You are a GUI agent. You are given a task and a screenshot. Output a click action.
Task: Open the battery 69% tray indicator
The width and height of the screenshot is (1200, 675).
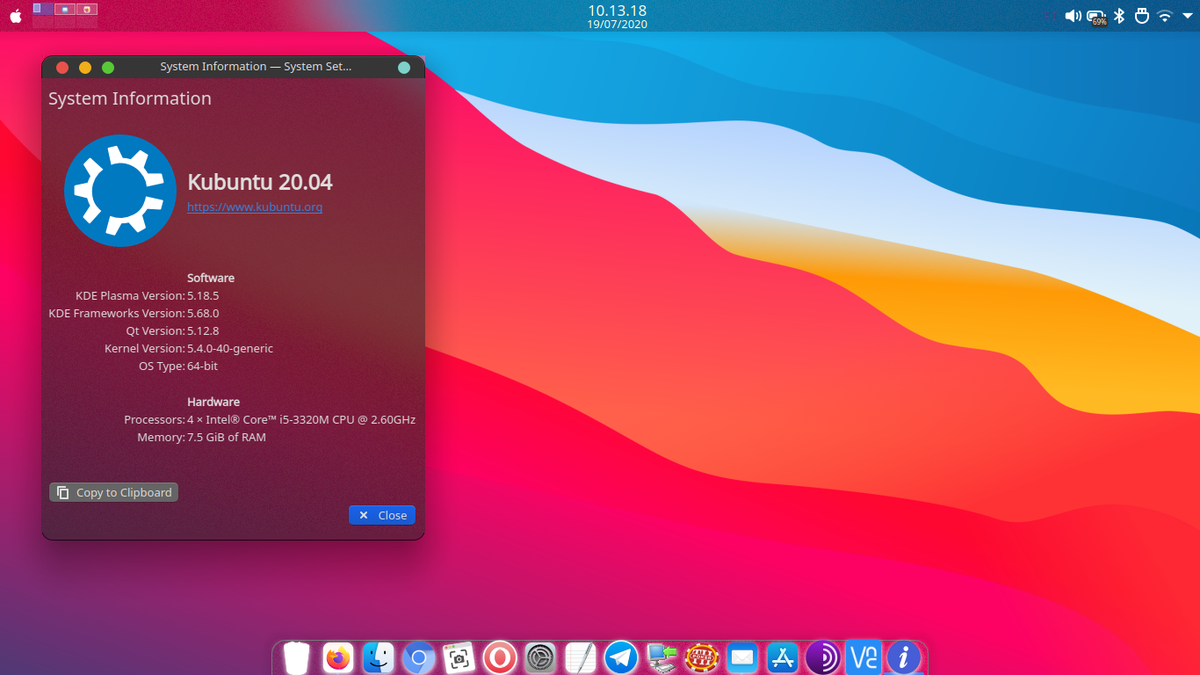pyautogui.click(x=1097, y=16)
